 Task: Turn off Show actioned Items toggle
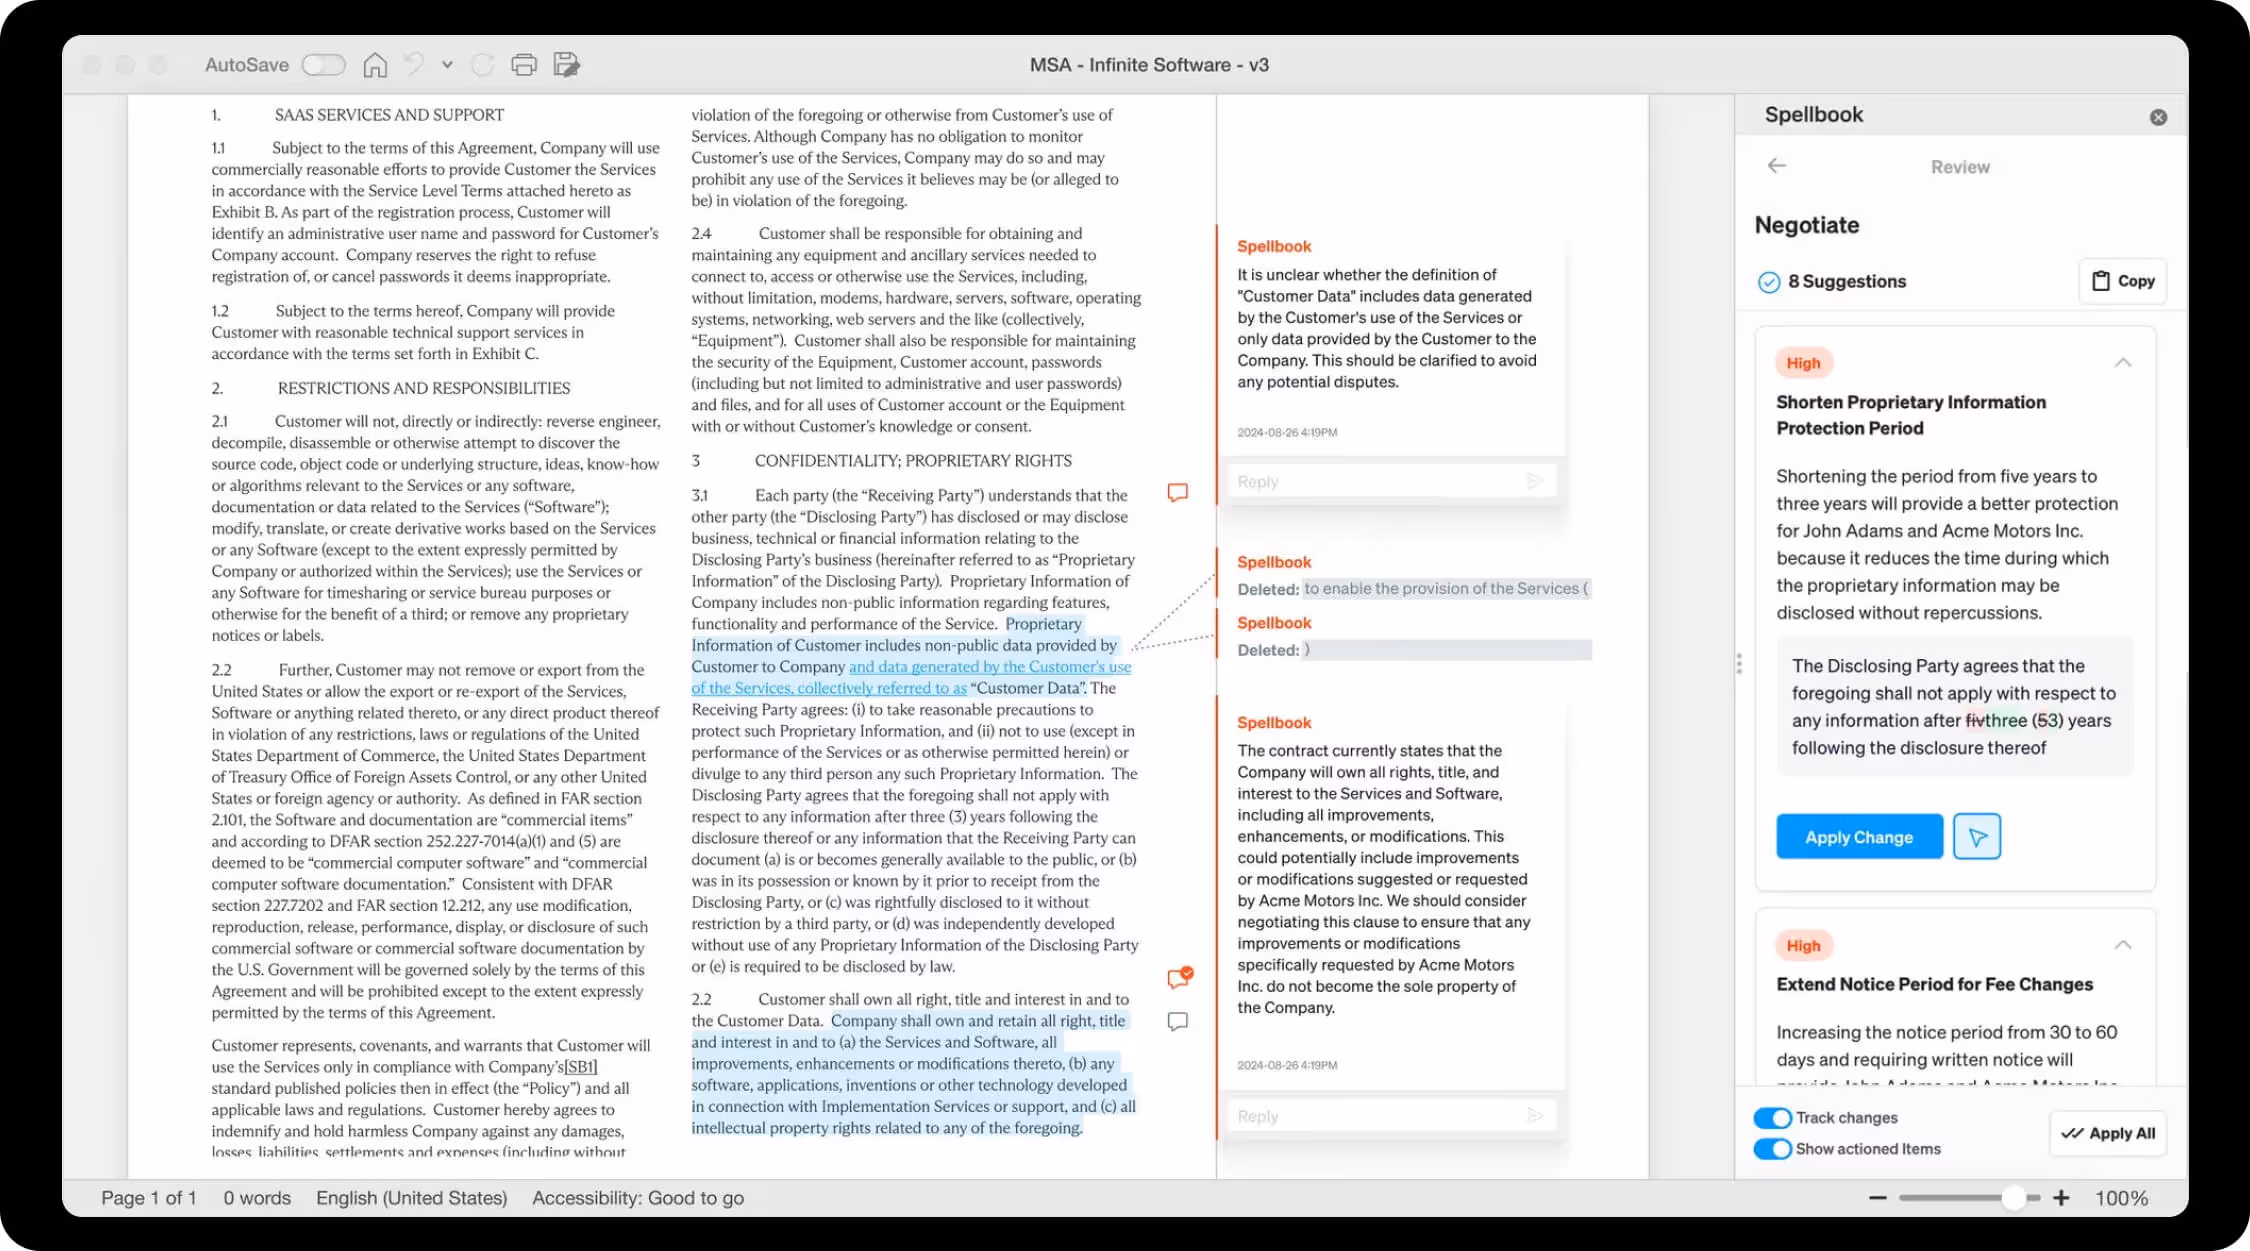[x=1772, y=1149]
